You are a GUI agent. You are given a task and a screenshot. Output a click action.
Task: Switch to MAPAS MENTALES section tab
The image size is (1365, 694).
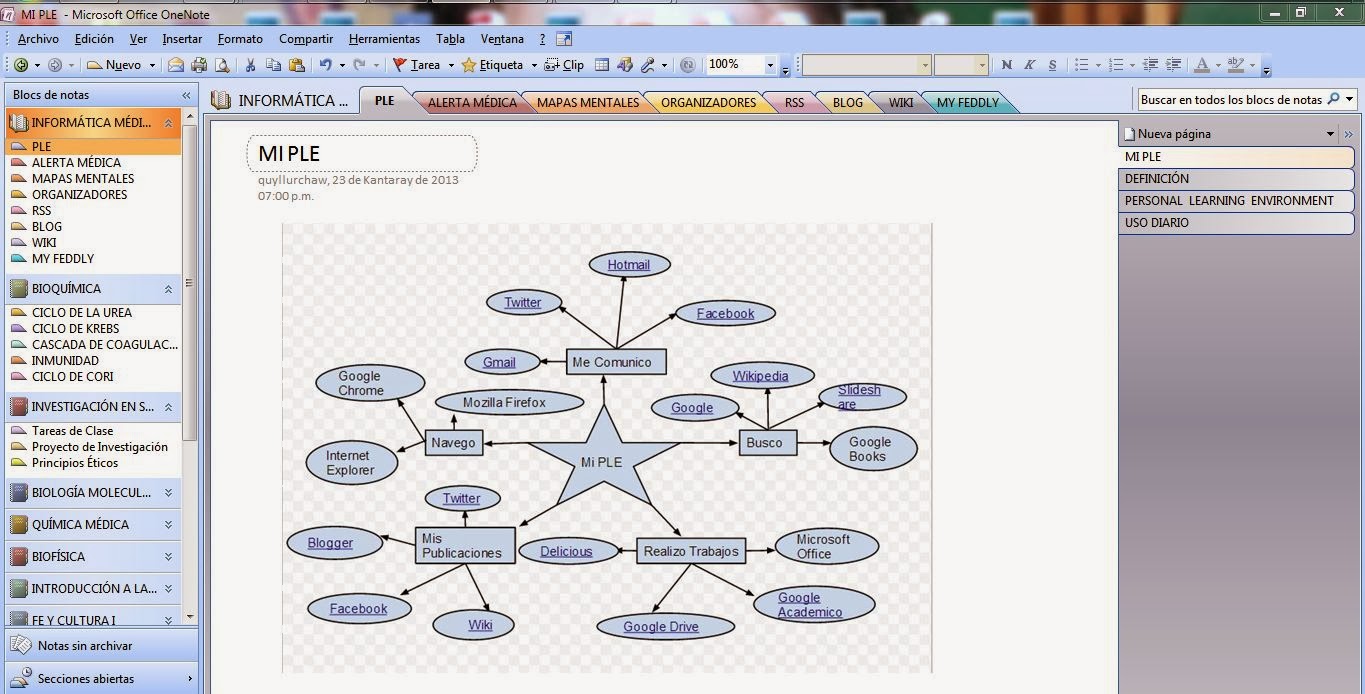click(588, 102)
